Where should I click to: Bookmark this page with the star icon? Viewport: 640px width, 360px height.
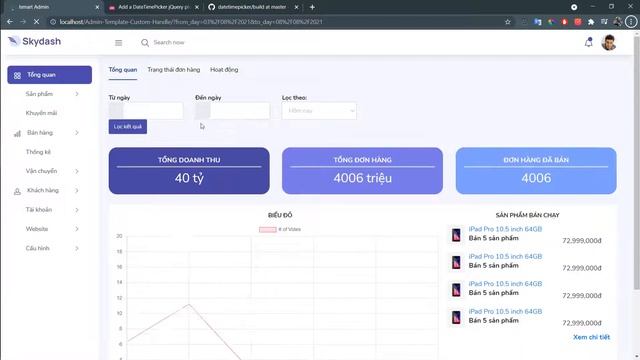[508, 22]
